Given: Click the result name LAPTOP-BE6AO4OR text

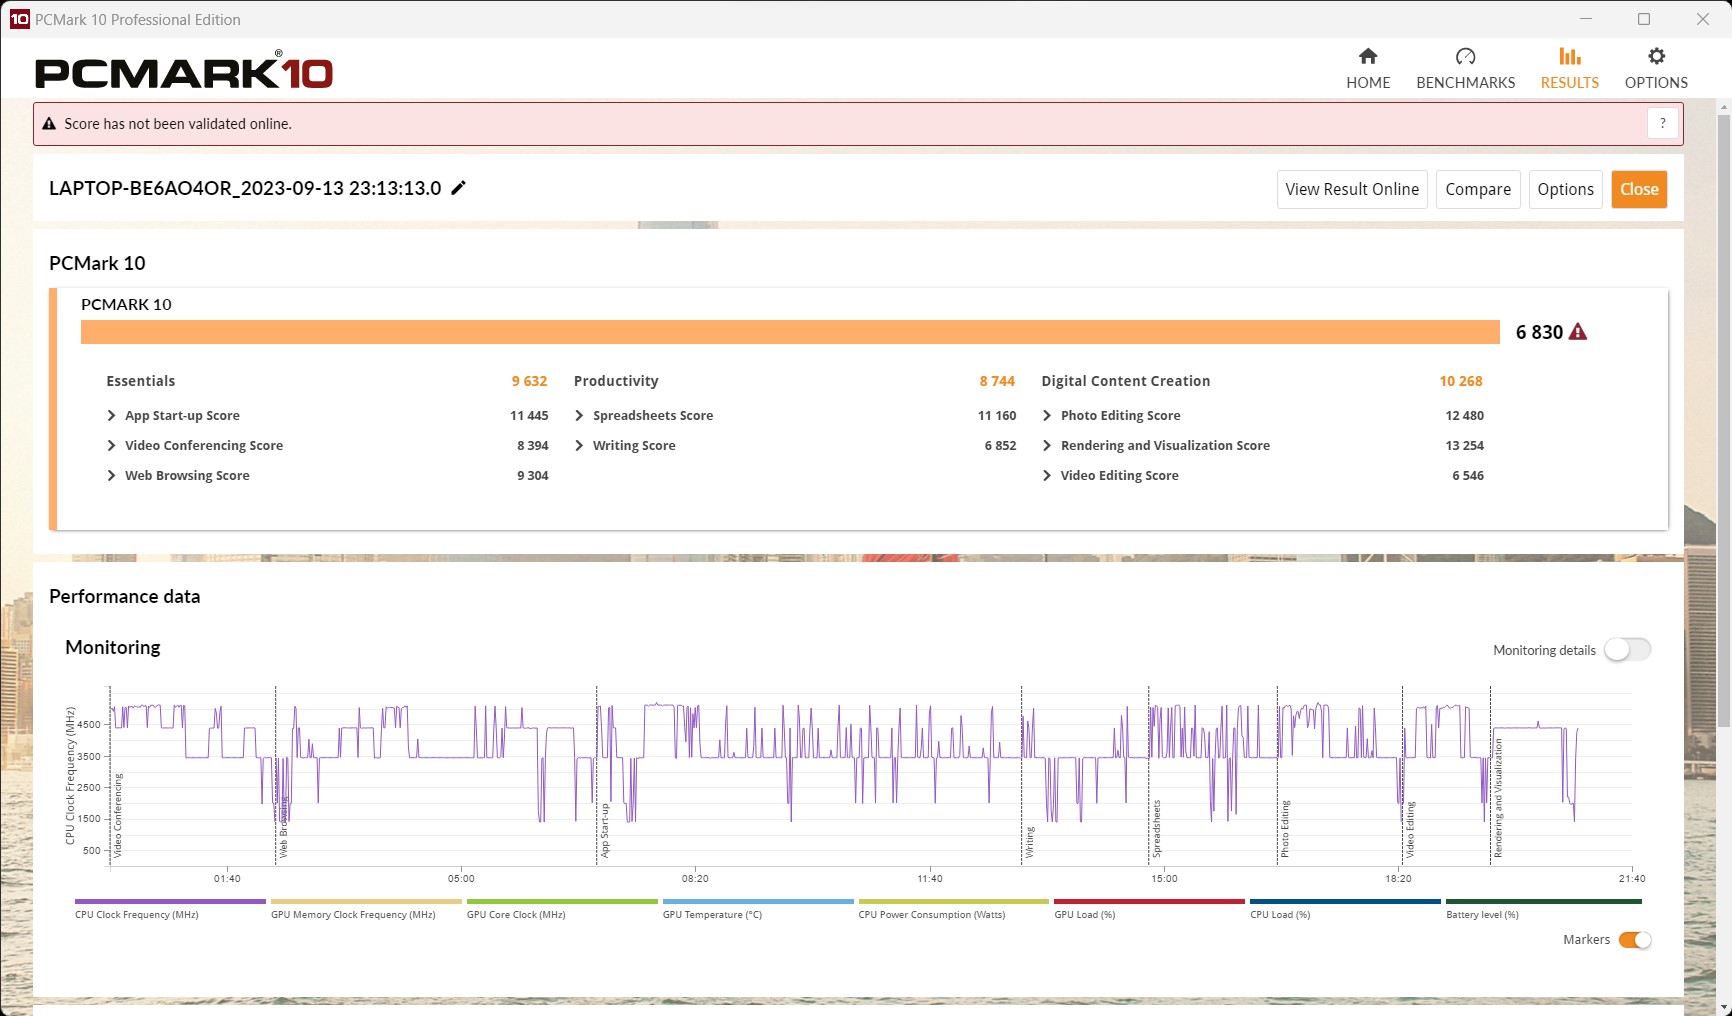Looking at the screenshot, I should point(245,188).
